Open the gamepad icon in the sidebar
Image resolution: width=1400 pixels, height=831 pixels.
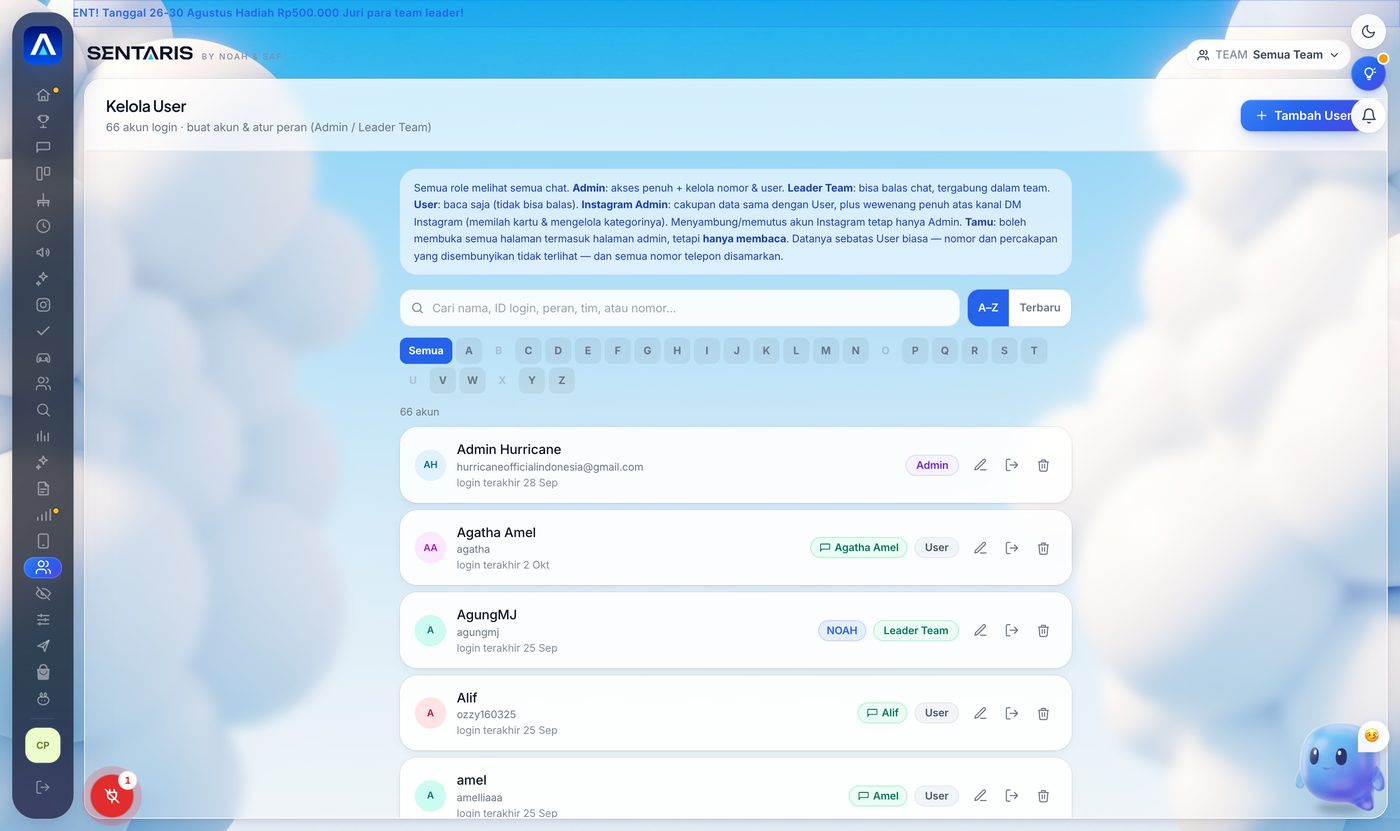(43, 357)
